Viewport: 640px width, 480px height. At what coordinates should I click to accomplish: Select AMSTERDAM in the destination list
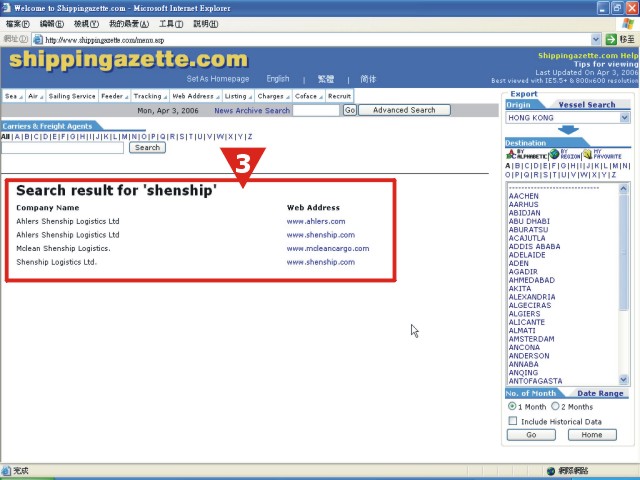click(531, 339)
